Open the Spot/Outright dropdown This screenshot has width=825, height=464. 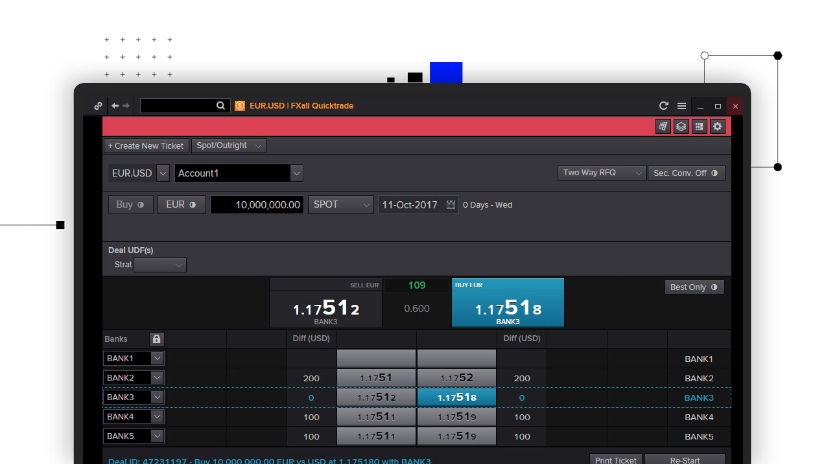[x=229, y=145]
